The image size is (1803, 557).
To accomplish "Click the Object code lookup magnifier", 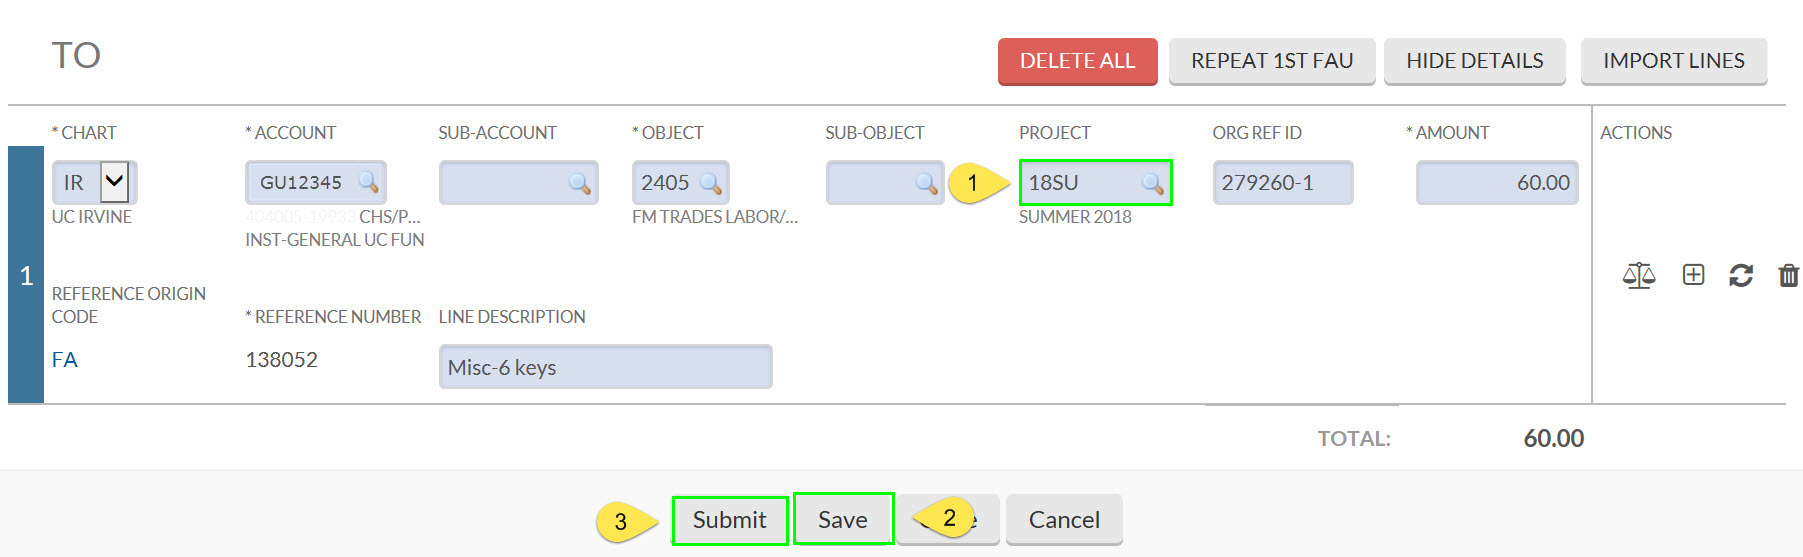I will click(711, 183).
